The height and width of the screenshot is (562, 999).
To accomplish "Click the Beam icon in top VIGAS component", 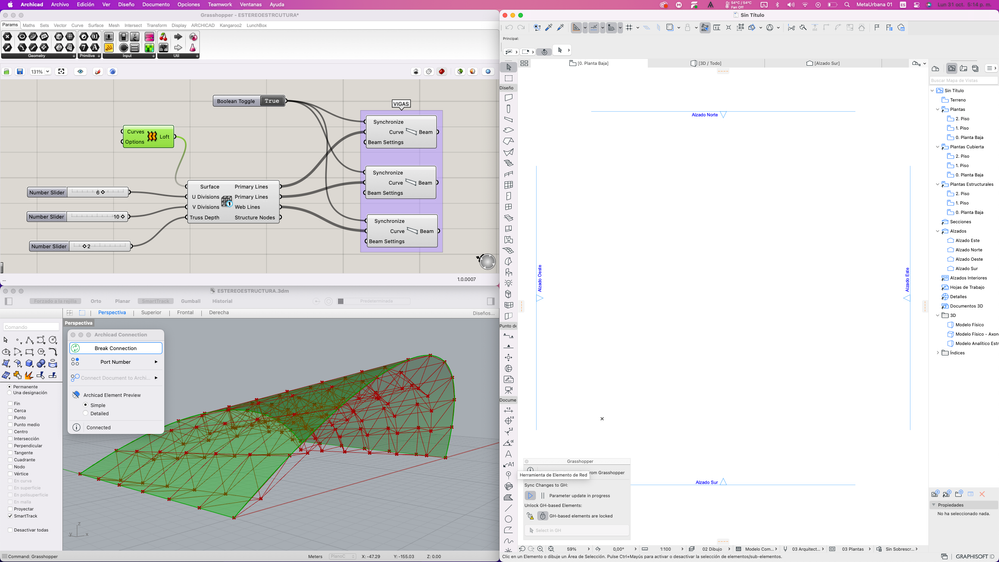I will (411, 132).
